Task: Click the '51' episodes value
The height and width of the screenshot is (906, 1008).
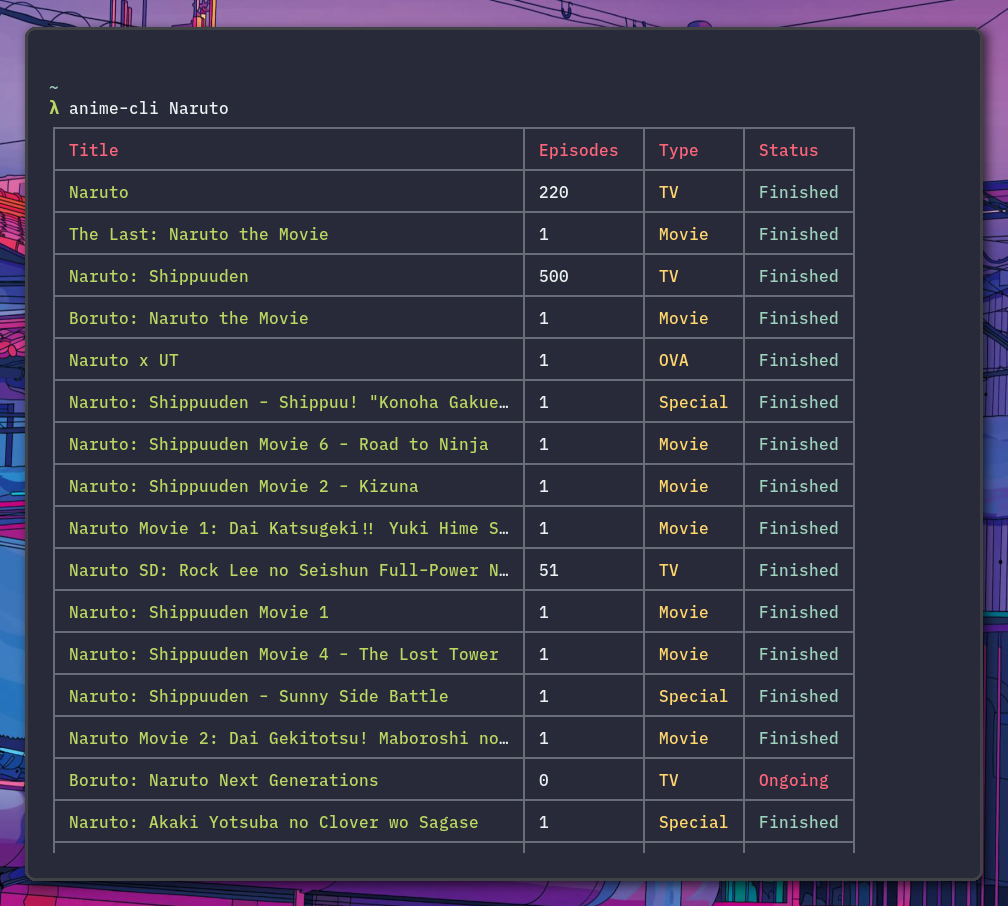Action: 548,570
